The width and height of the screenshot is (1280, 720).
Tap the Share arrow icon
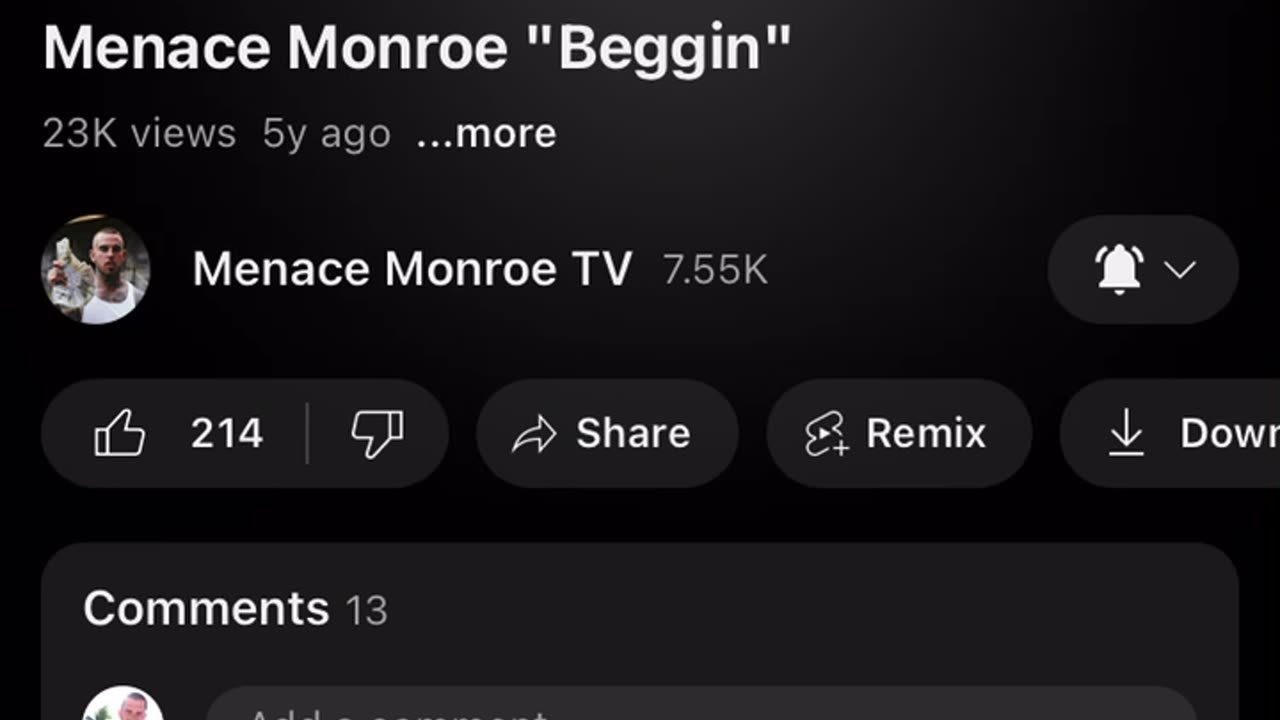pyautogui.click(x=533, y=435)
